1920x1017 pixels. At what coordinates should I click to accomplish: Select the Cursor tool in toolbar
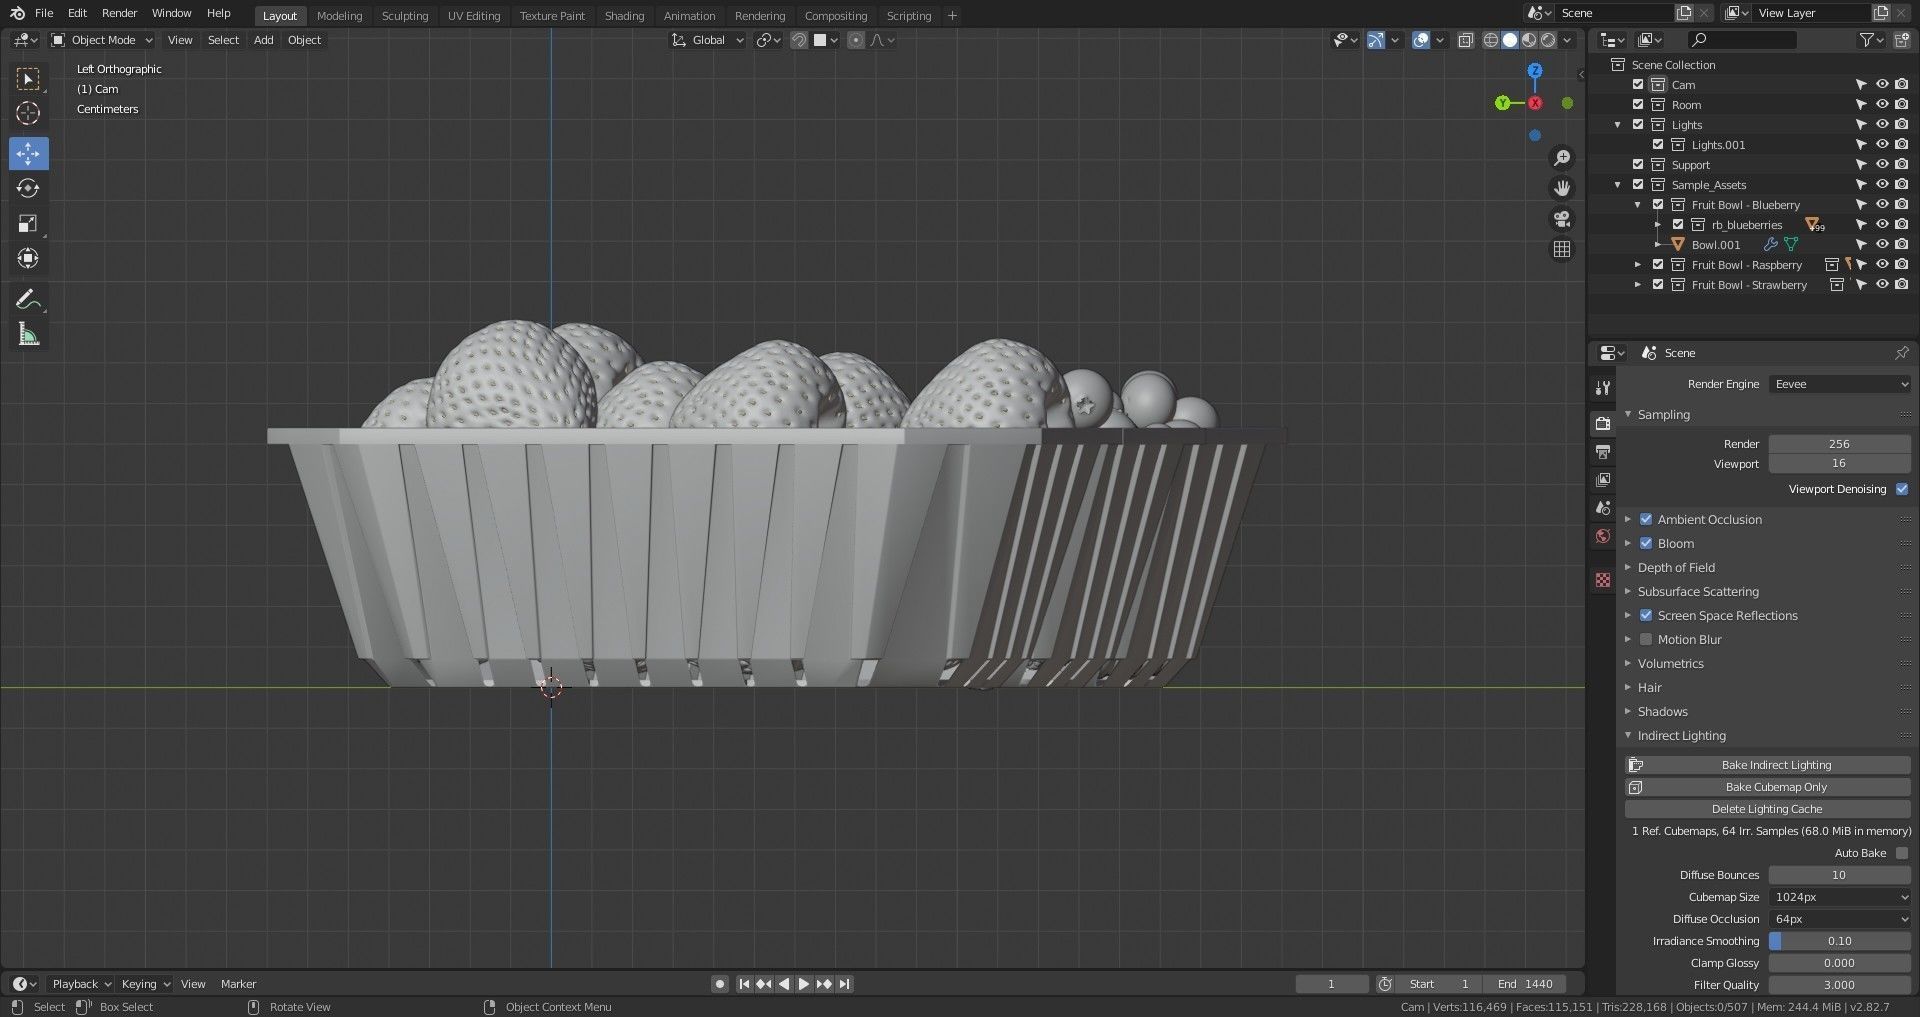pos(28,113)
